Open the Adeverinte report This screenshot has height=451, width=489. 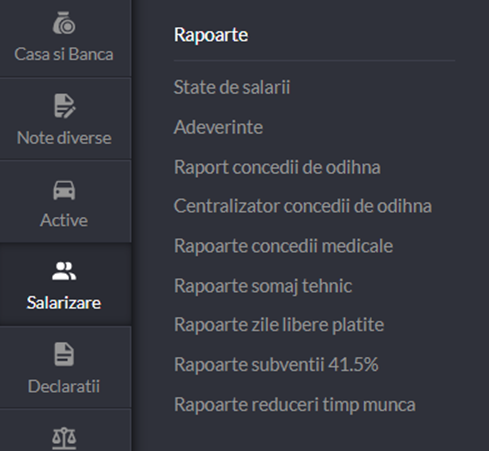218,127
